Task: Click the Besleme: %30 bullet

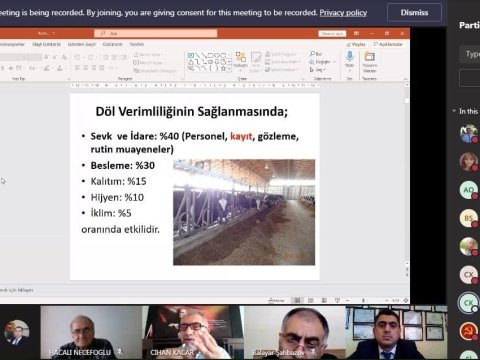Action: pyautogui.click(x=122, y=165)
